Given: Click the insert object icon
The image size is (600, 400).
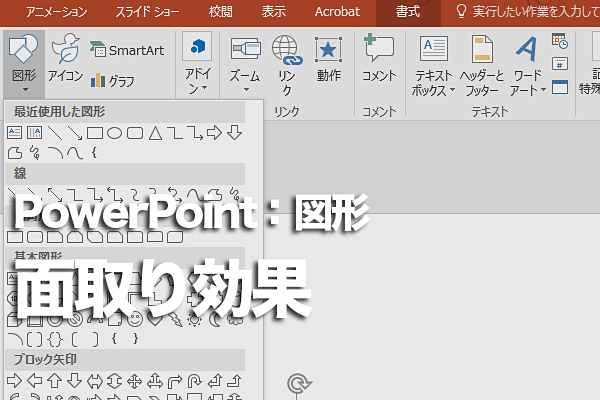Looking at the screenshot, I should point(560,87).
